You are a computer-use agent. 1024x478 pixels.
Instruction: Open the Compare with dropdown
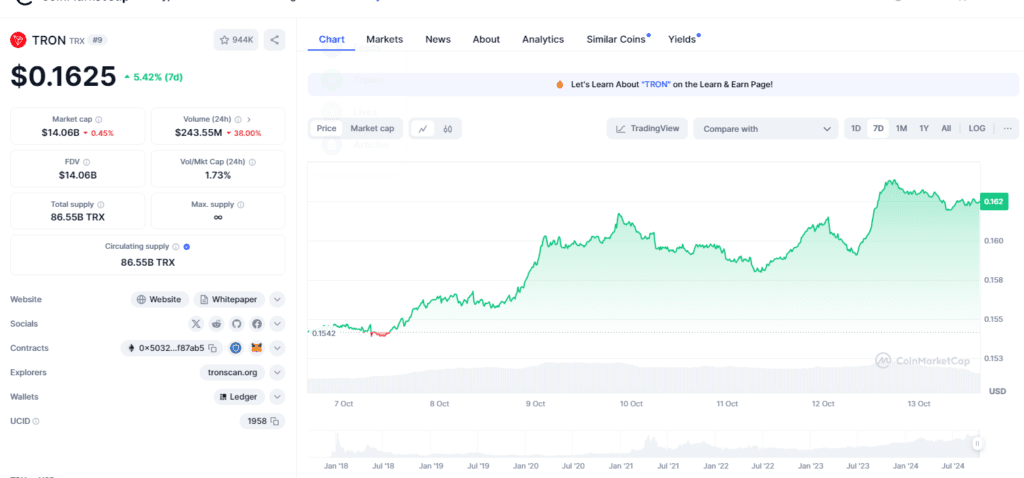click(x=765, y=129)
